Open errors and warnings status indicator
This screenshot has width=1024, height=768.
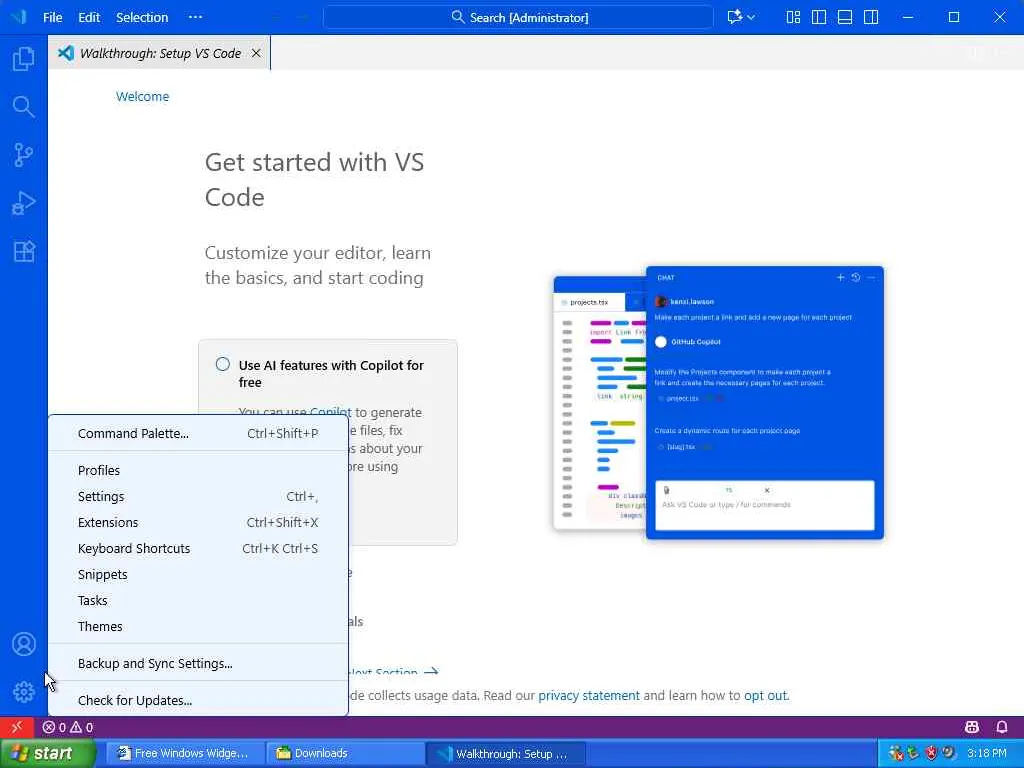[68, 727]
